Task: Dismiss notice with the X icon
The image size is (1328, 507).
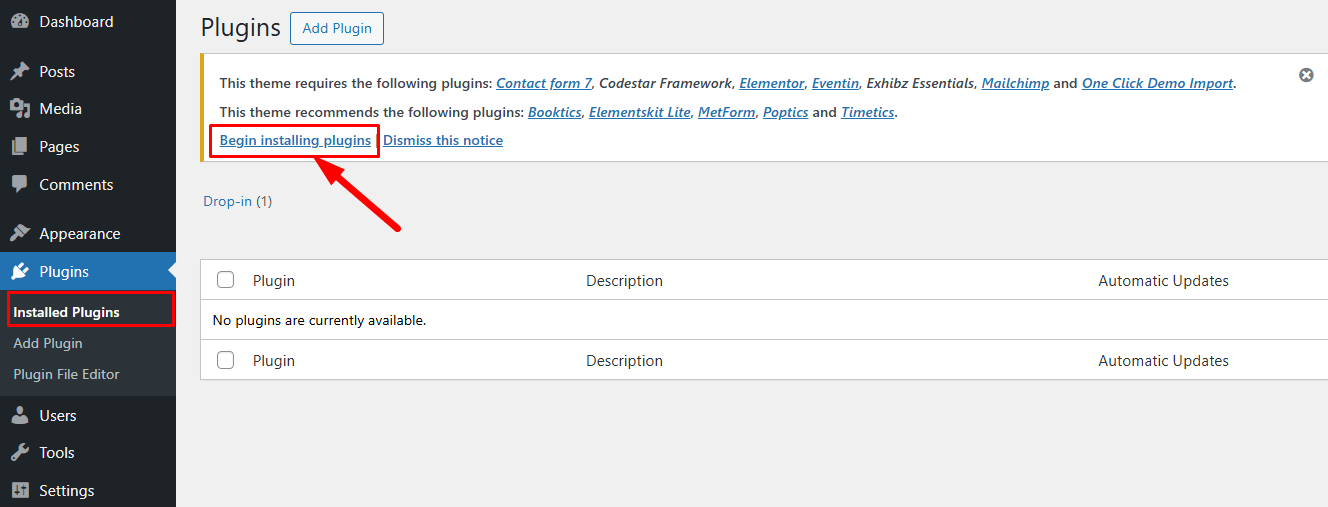Action: [x=1306, y=75]
